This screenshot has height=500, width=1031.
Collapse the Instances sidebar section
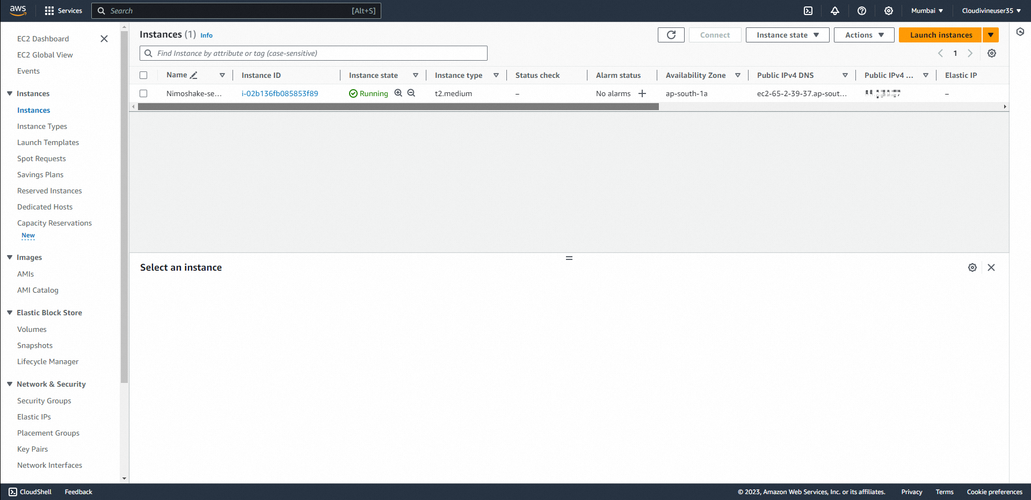tap(10, 93)
